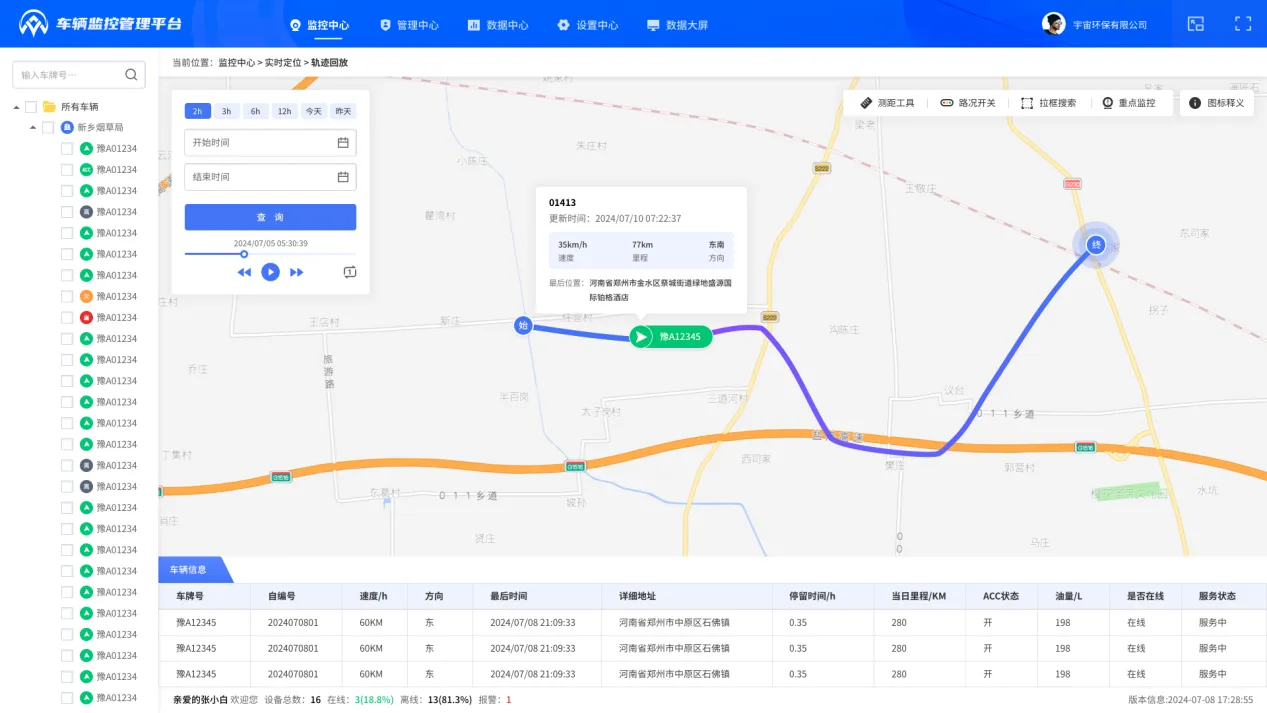Open the 监控中心 nav tab
The image size is (1267, 713).
point(319,25)
